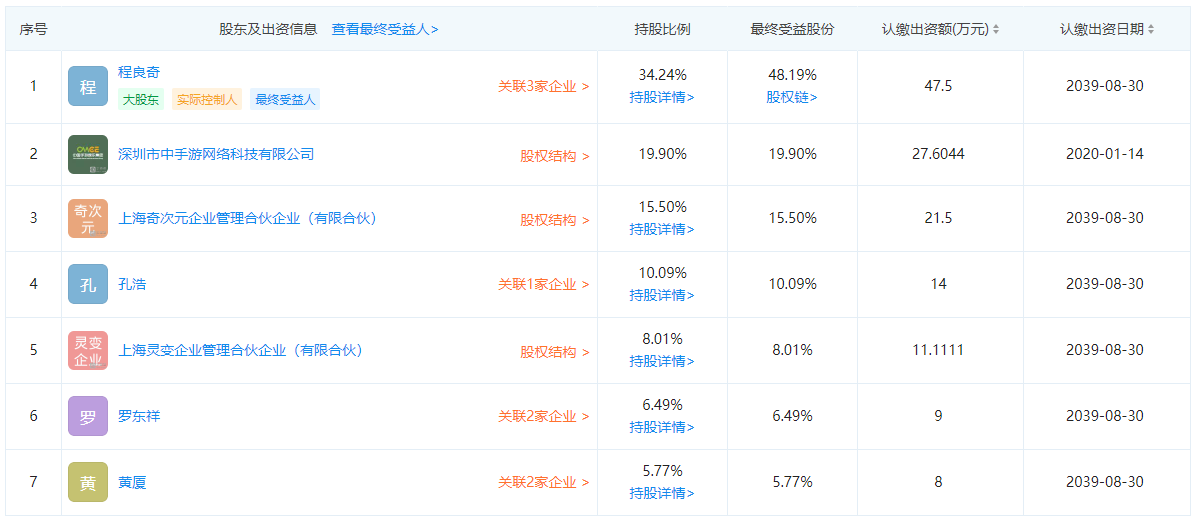Expand 股权结构 for 深圳市中手游网络科技有限公司
The image size is (1201, 523).
click(x=554, y=156)
